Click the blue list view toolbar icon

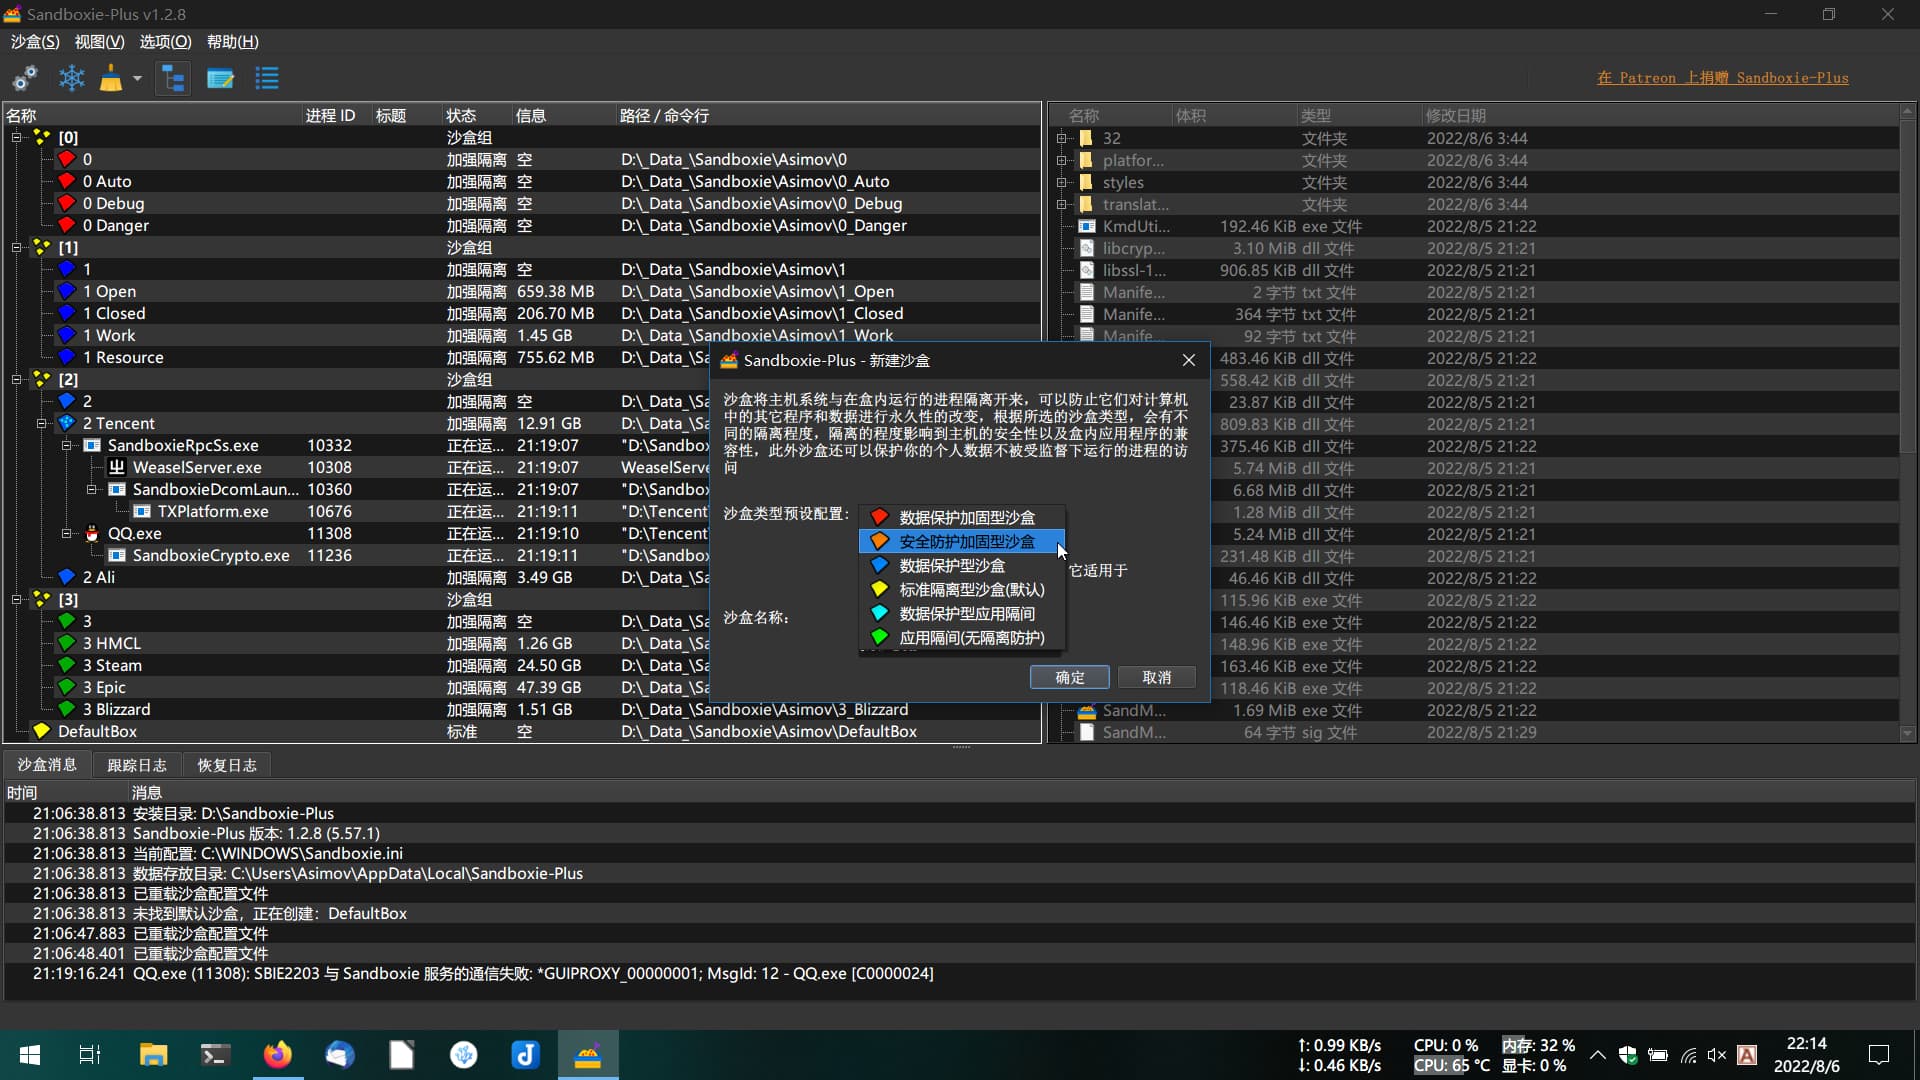(x=267, y=78)
